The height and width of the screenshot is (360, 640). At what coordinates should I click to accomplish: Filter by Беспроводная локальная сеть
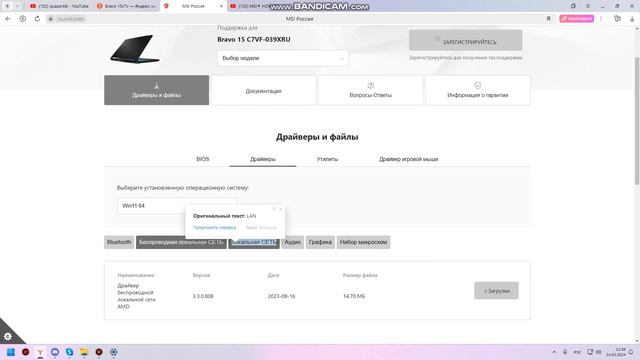181,242
